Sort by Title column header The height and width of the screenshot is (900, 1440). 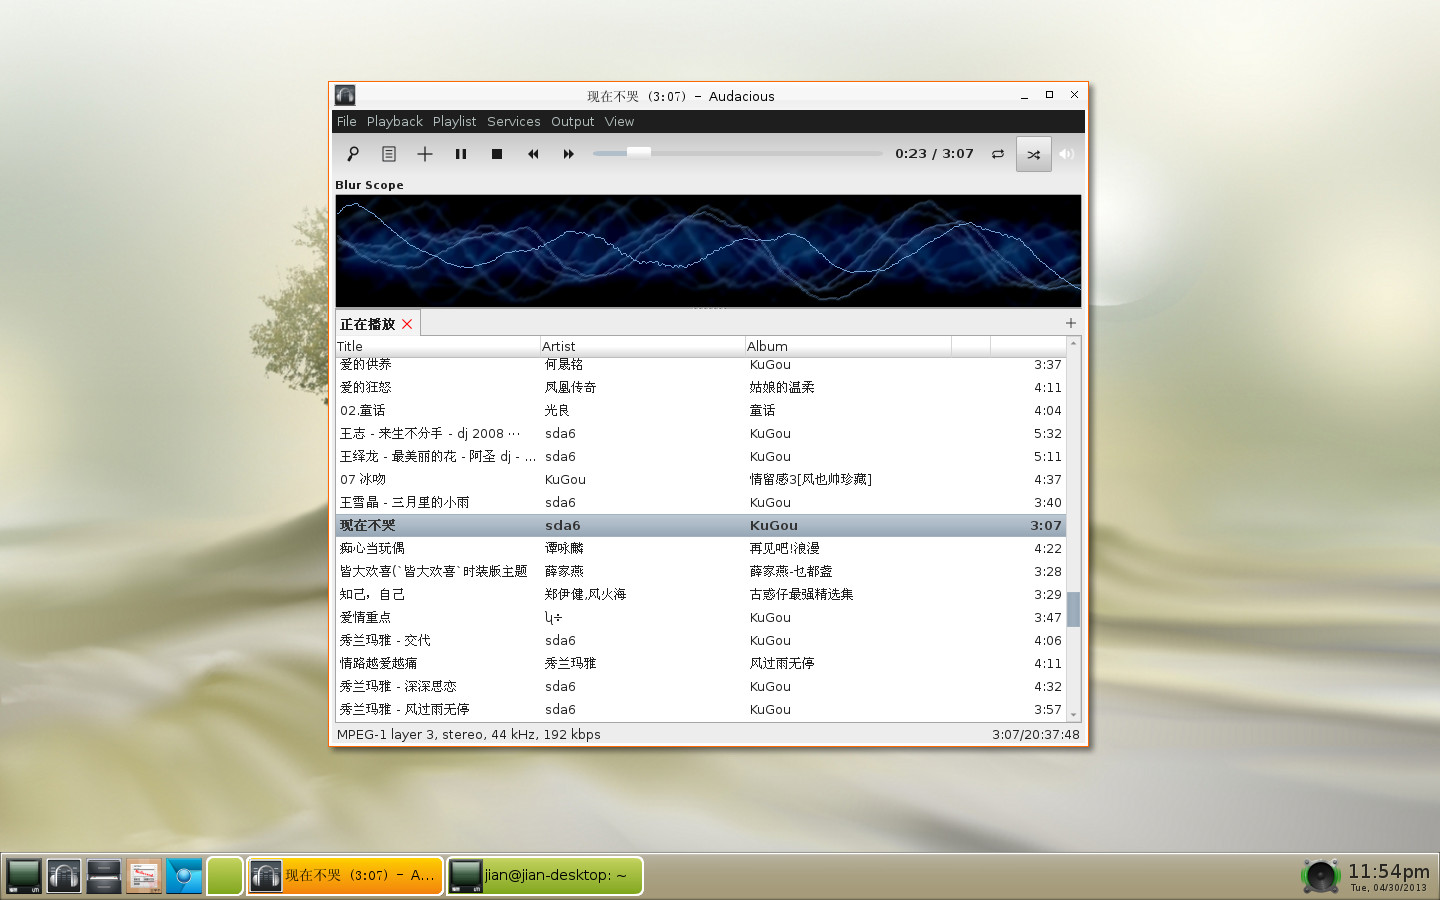438,346
